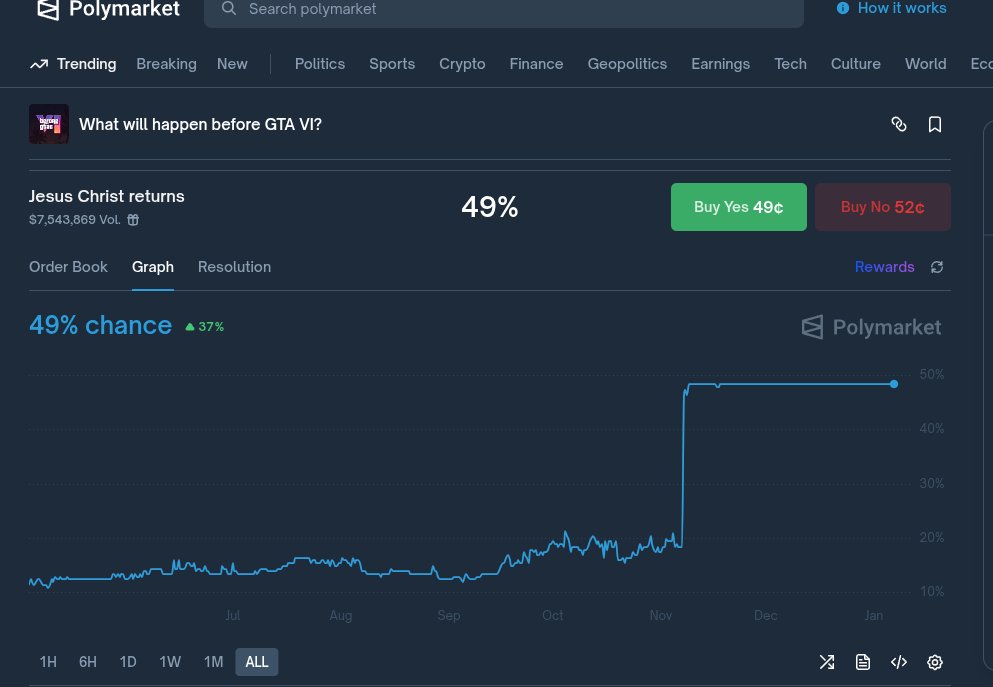
Task: Click the green 37% change indicator
Action: pyautogui.click(x=205, y=327)
